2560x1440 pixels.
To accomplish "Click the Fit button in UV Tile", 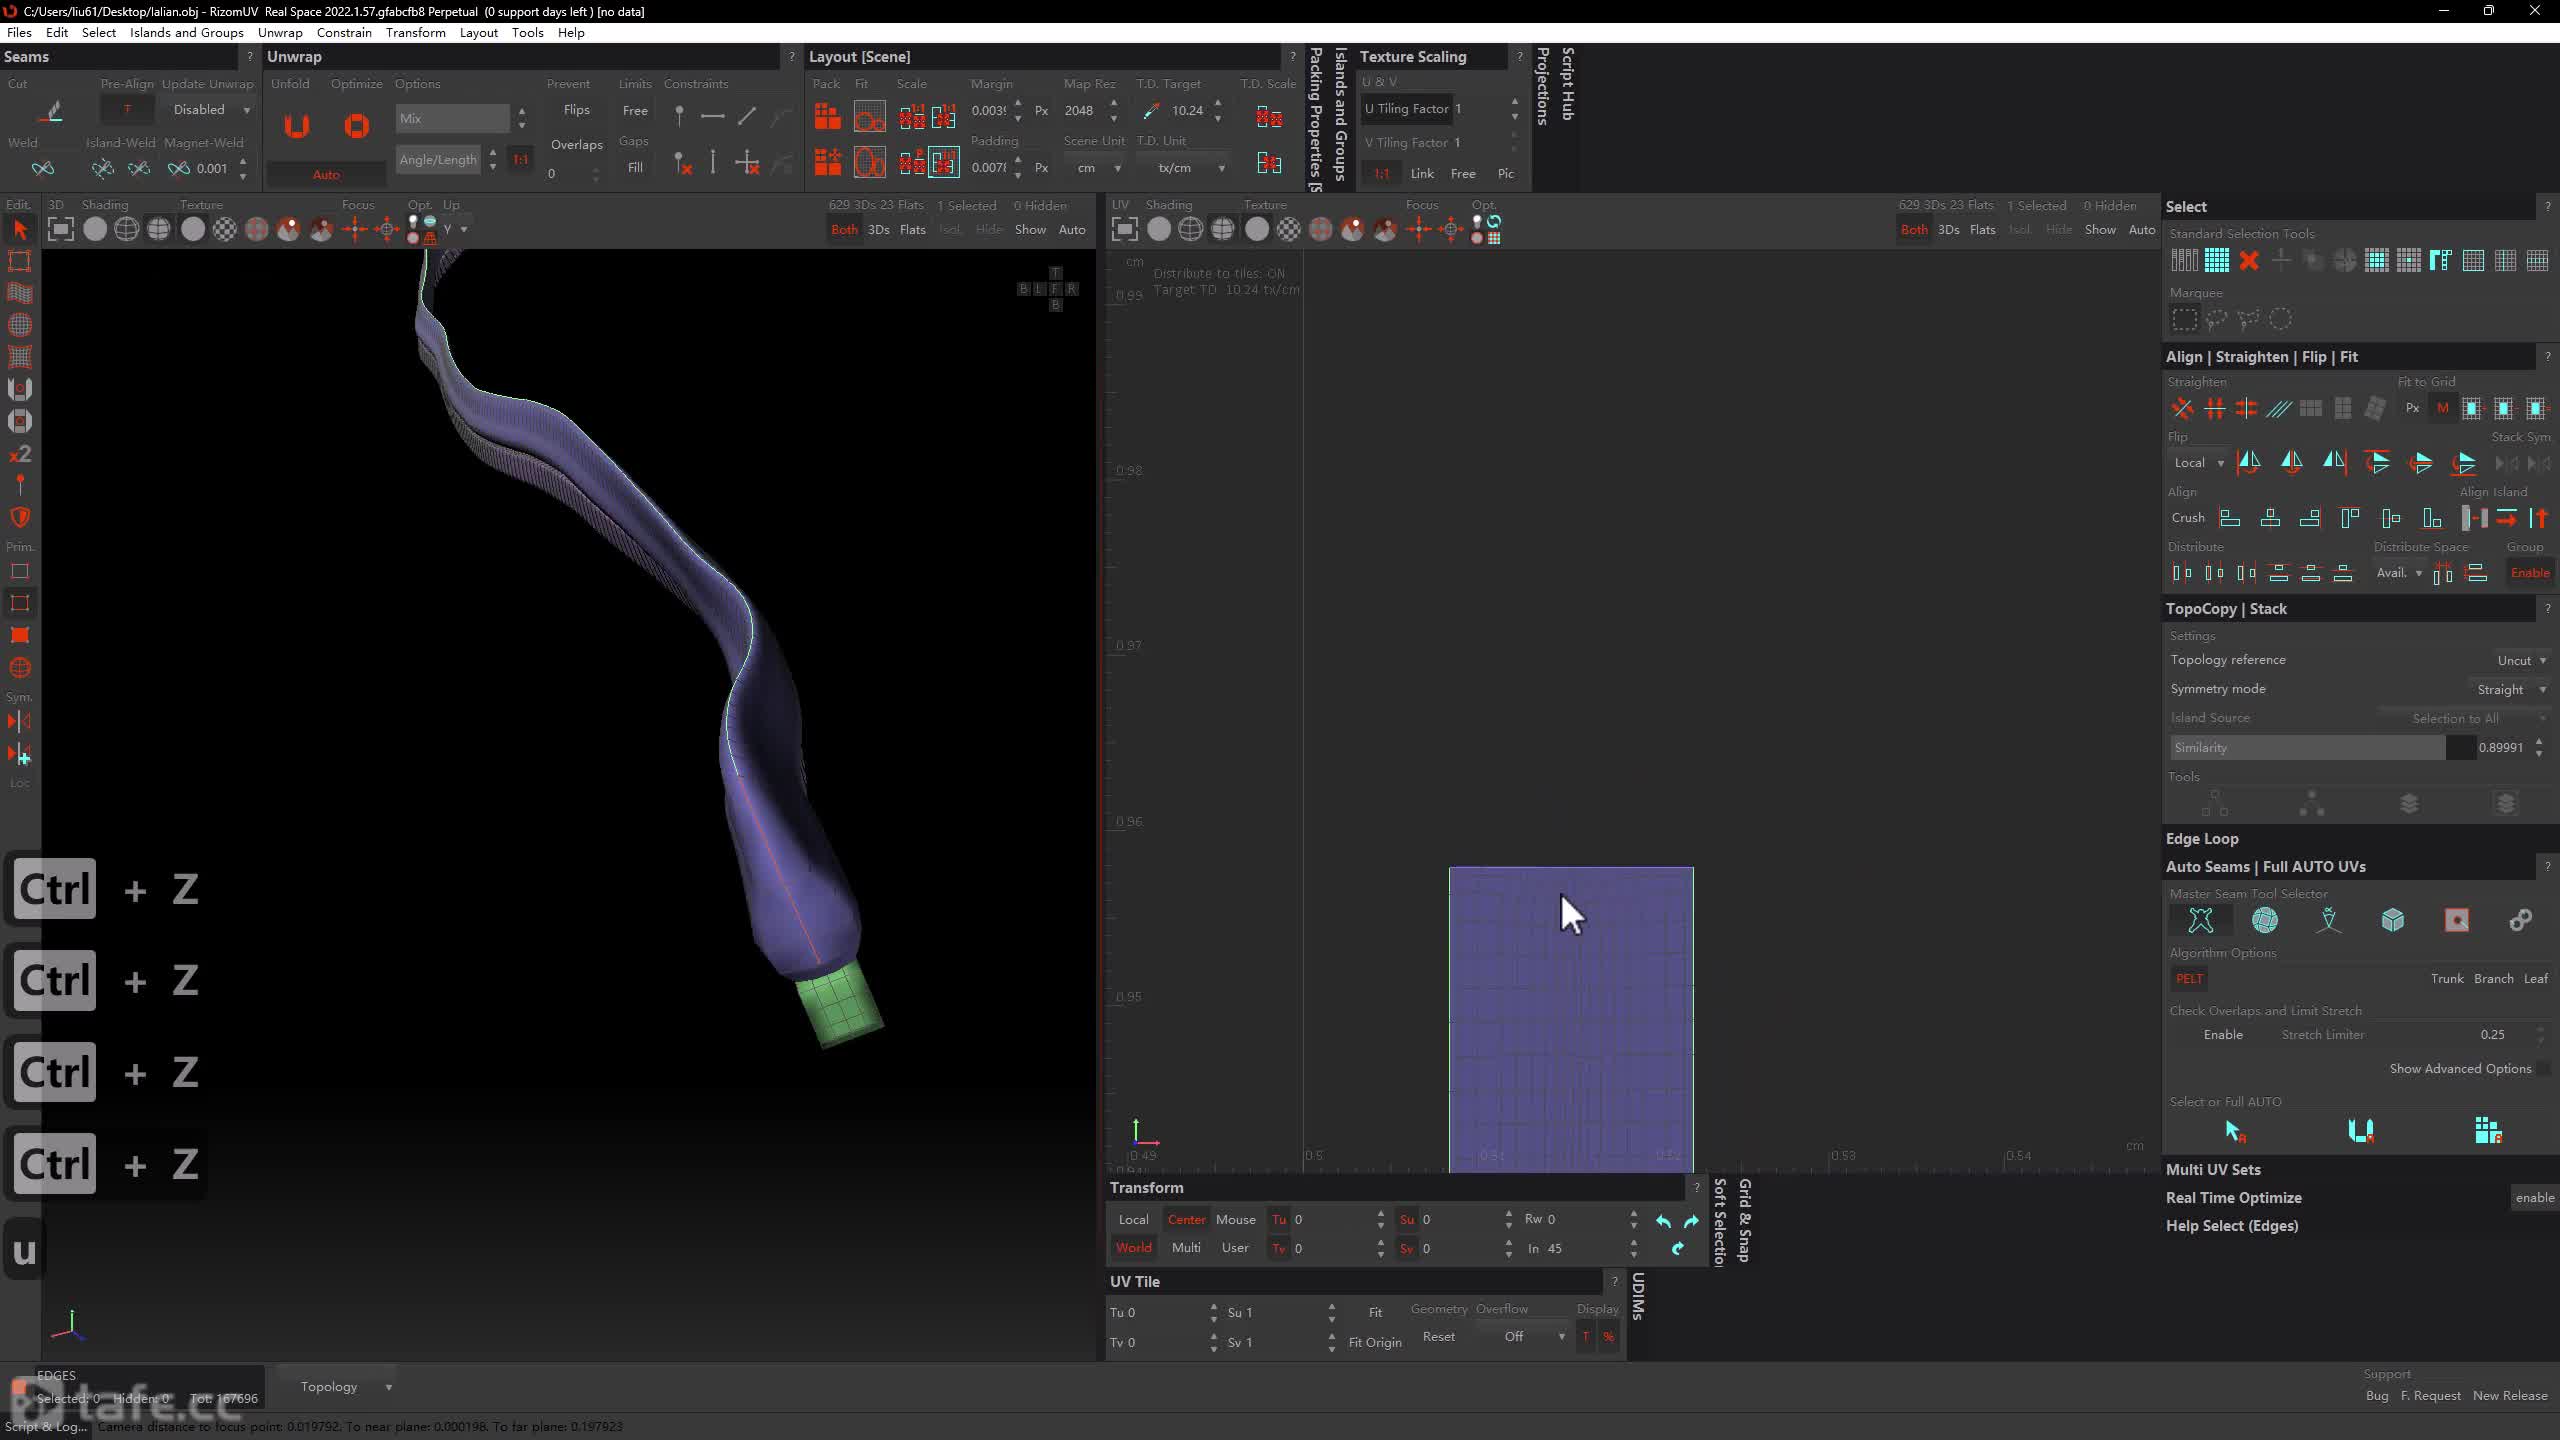I will pyautogui.click(x=1375, y=1313).
